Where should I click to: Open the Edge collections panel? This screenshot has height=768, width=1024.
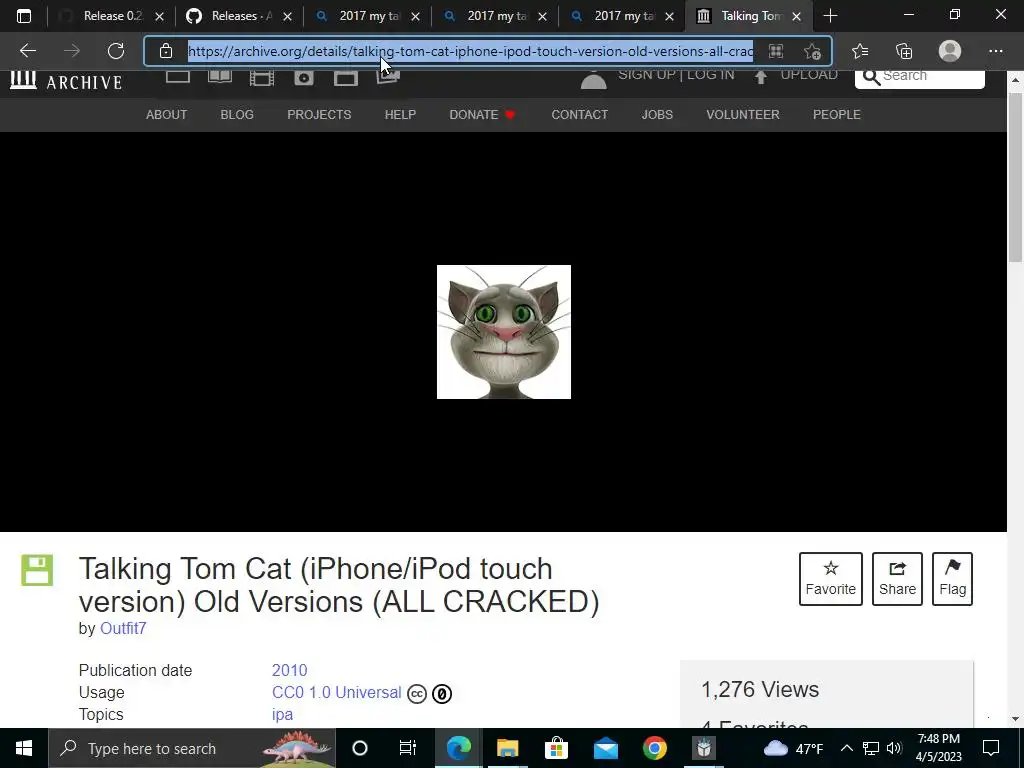[904, 51]
